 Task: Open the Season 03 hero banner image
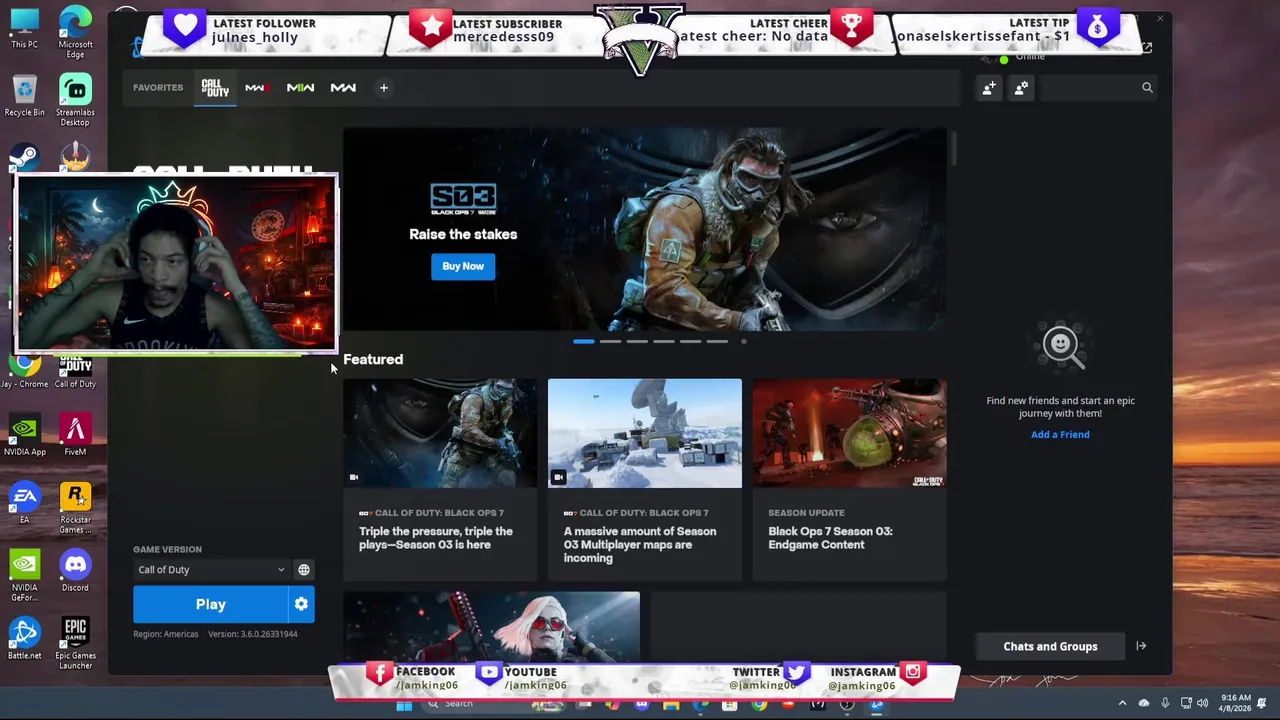point(645,229)
